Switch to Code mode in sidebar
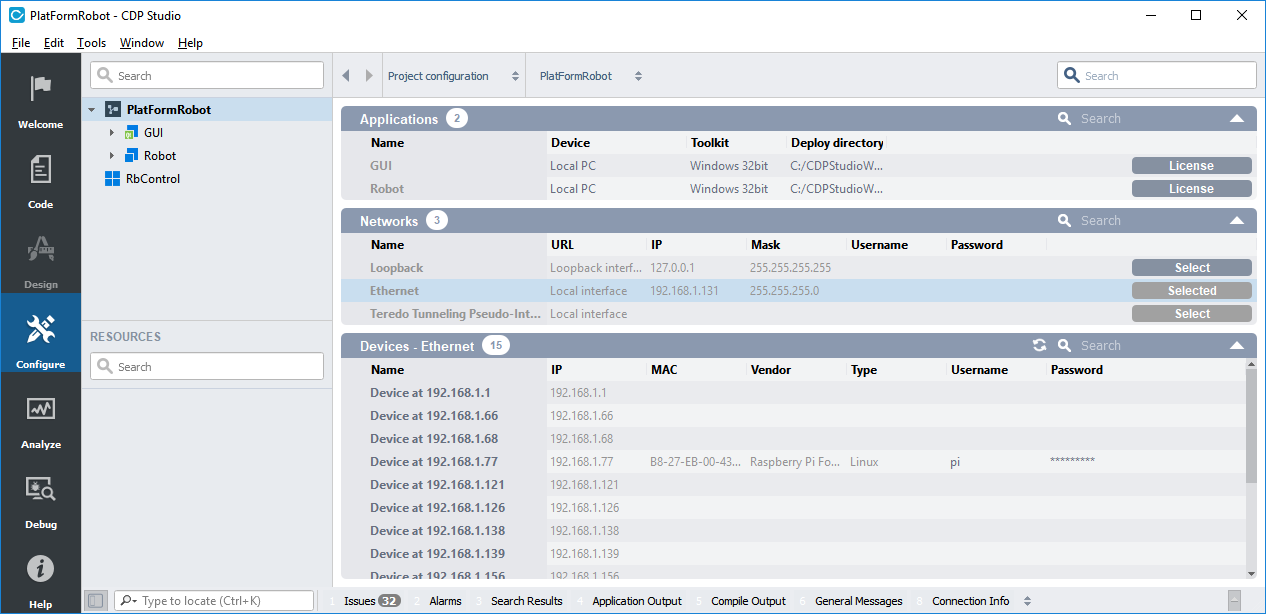1266x614 pixels. 40,169
